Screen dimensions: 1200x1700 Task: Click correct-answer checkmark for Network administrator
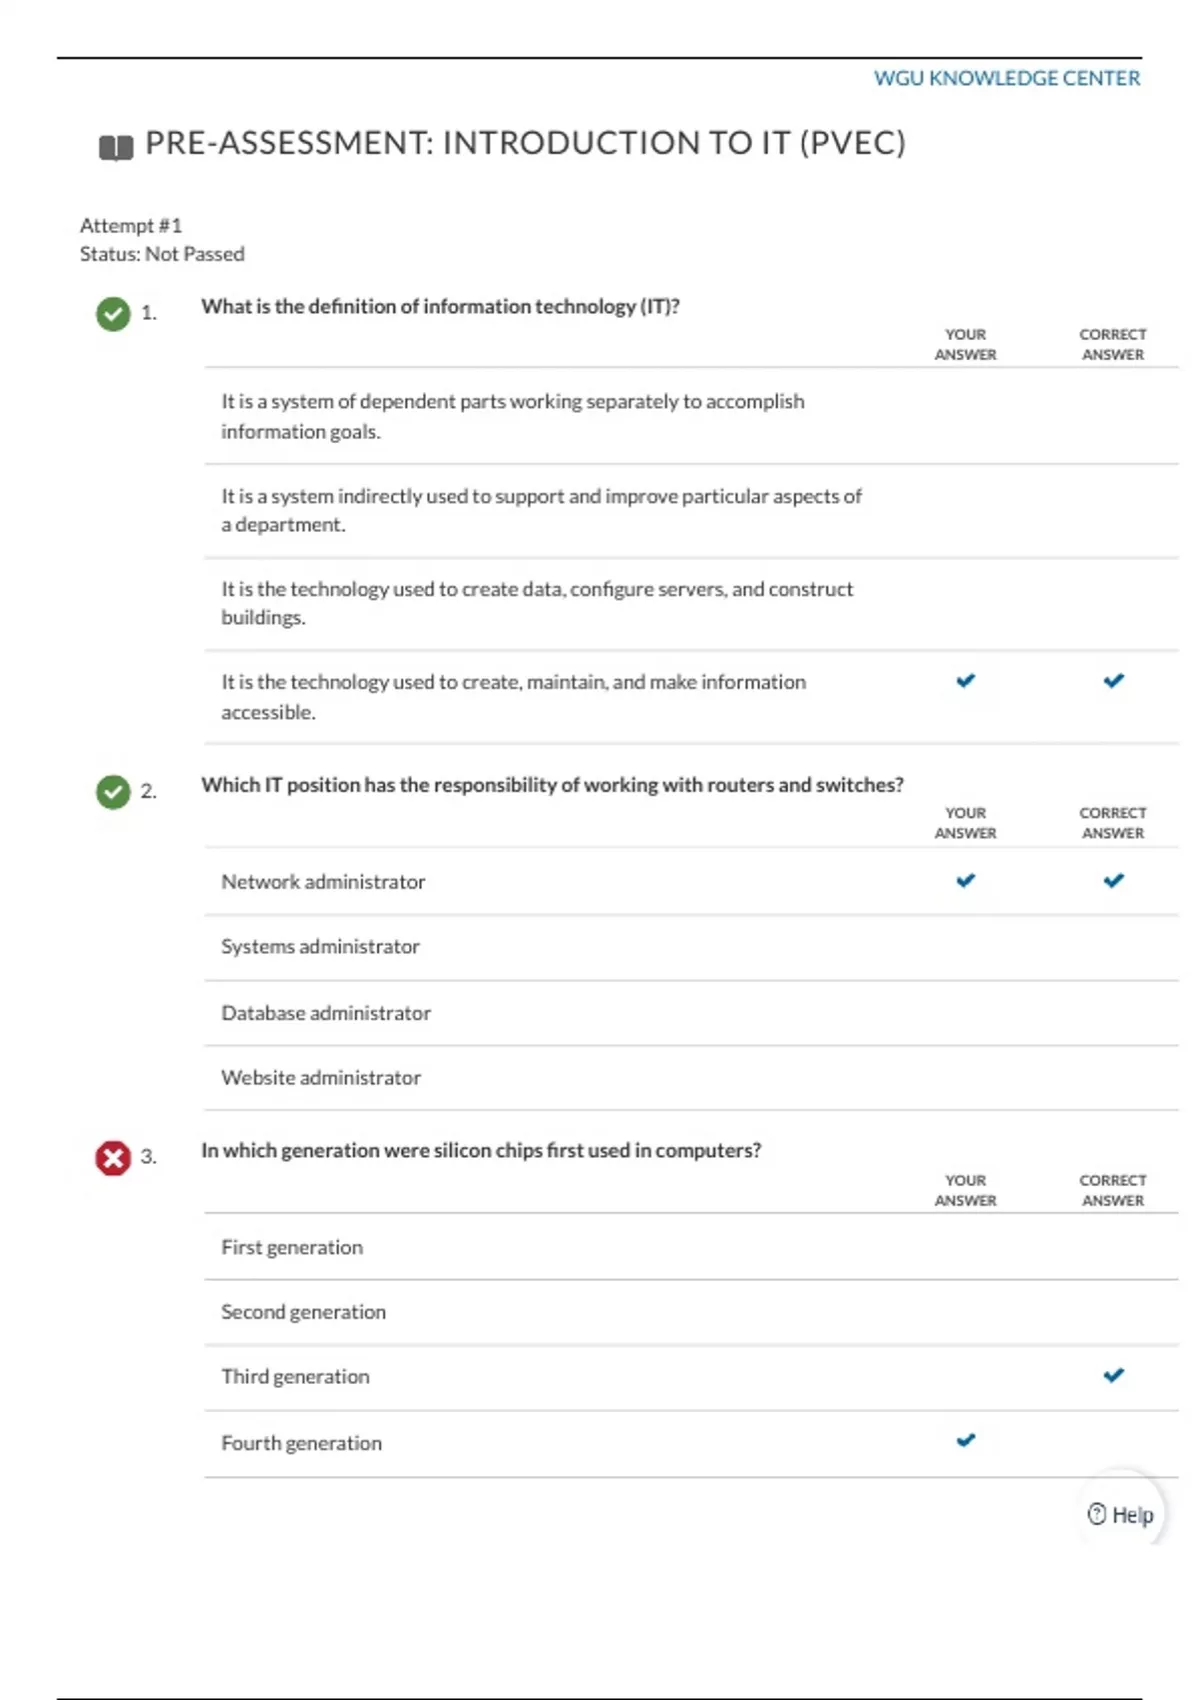1113,881
